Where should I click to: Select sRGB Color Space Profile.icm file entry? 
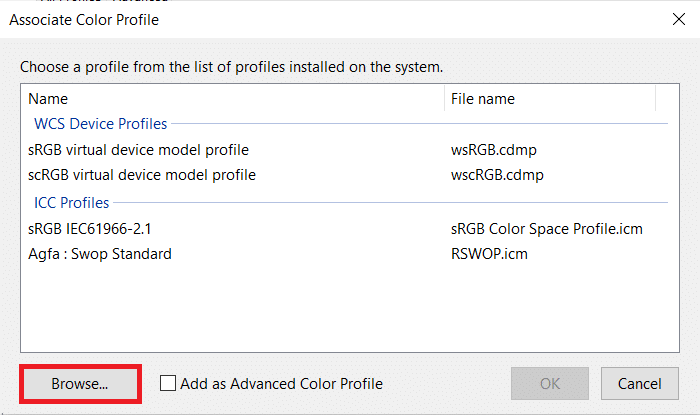546,229
